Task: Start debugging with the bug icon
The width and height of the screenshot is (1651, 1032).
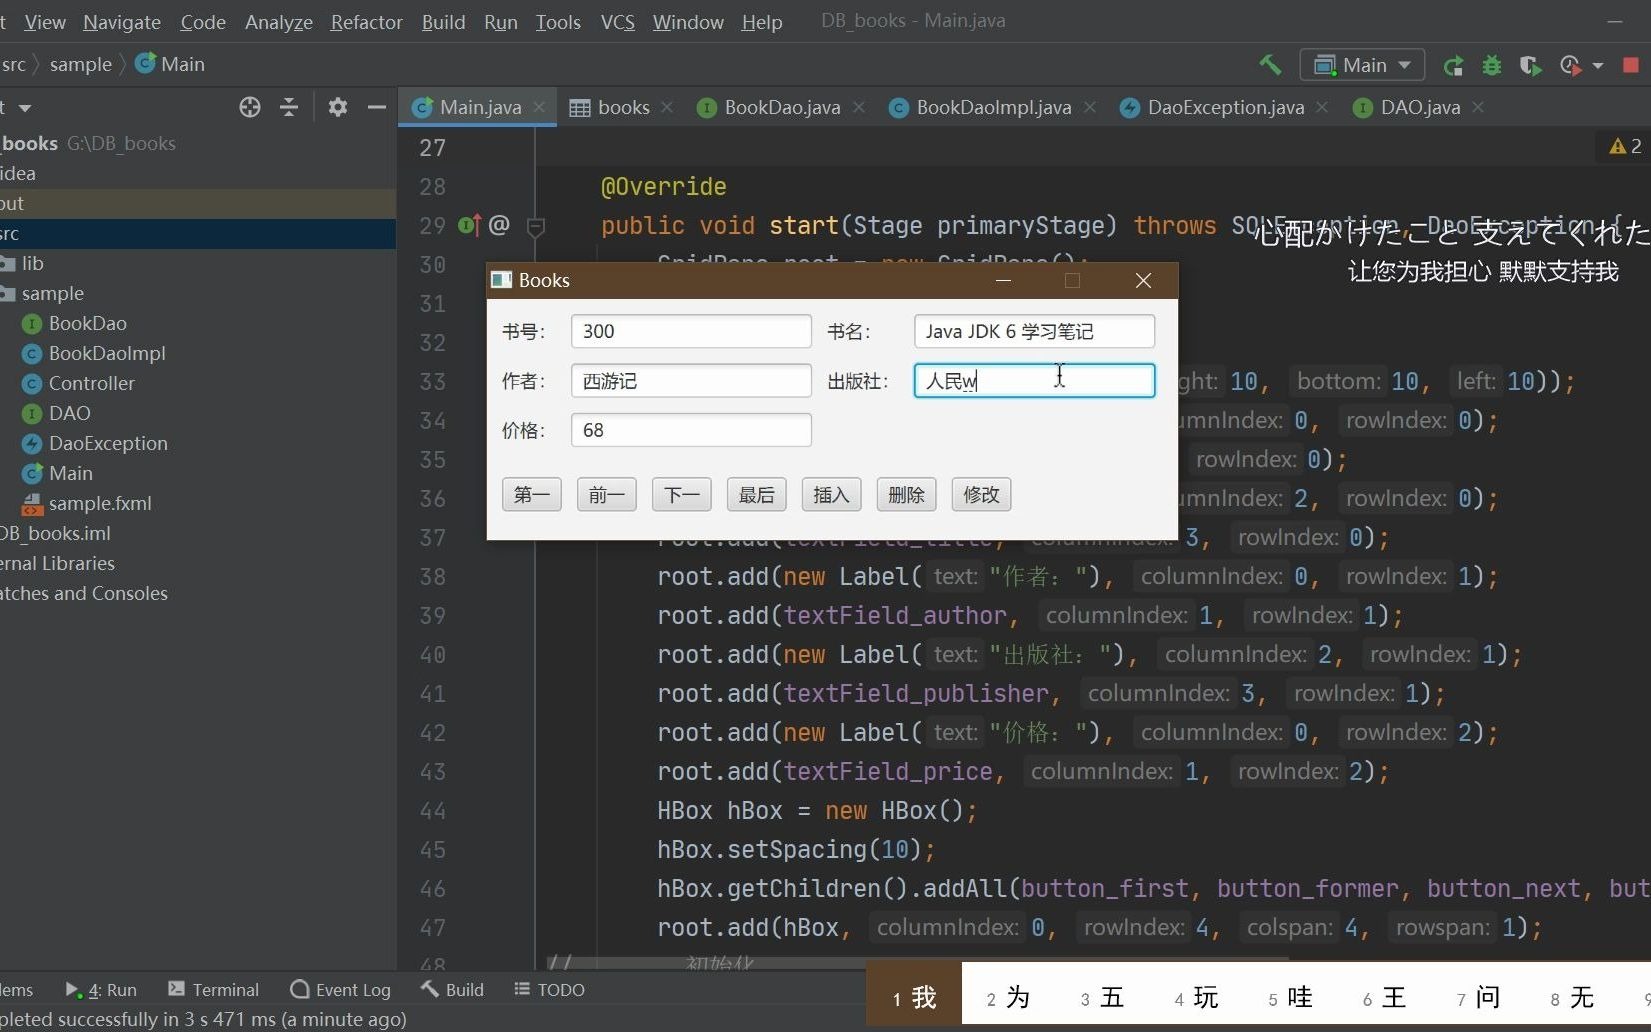Action: 1492,65
